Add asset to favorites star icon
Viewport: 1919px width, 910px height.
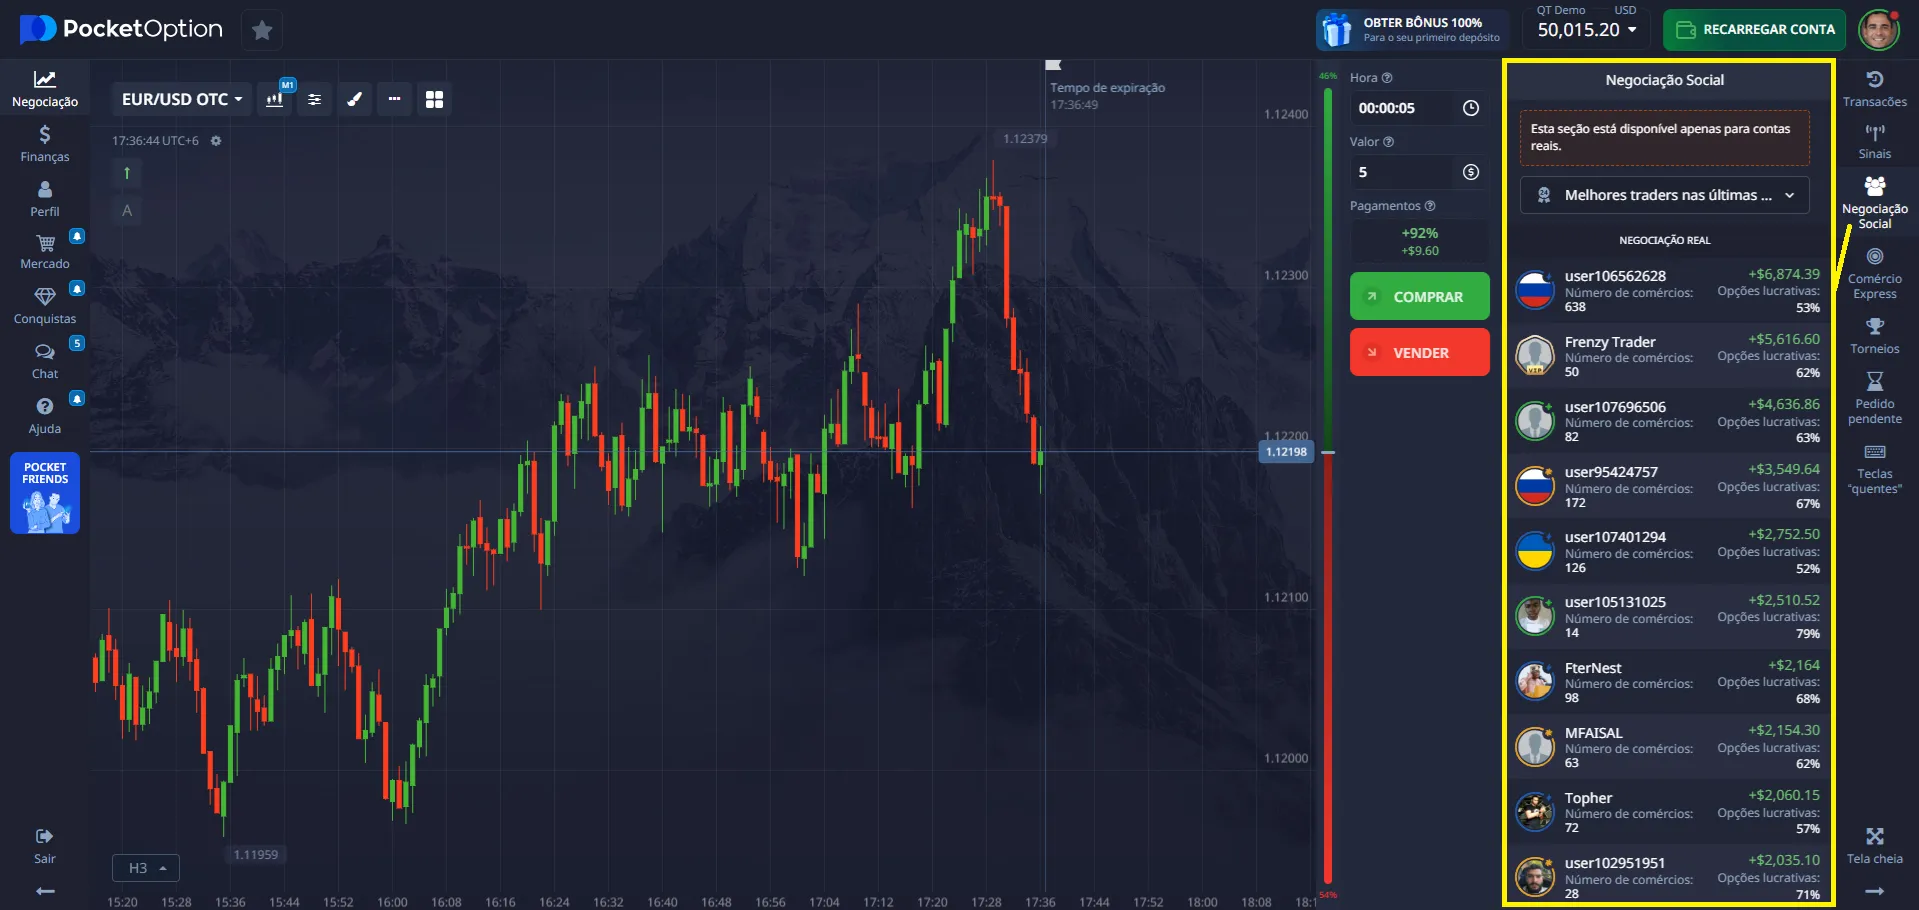pos(262,30)
